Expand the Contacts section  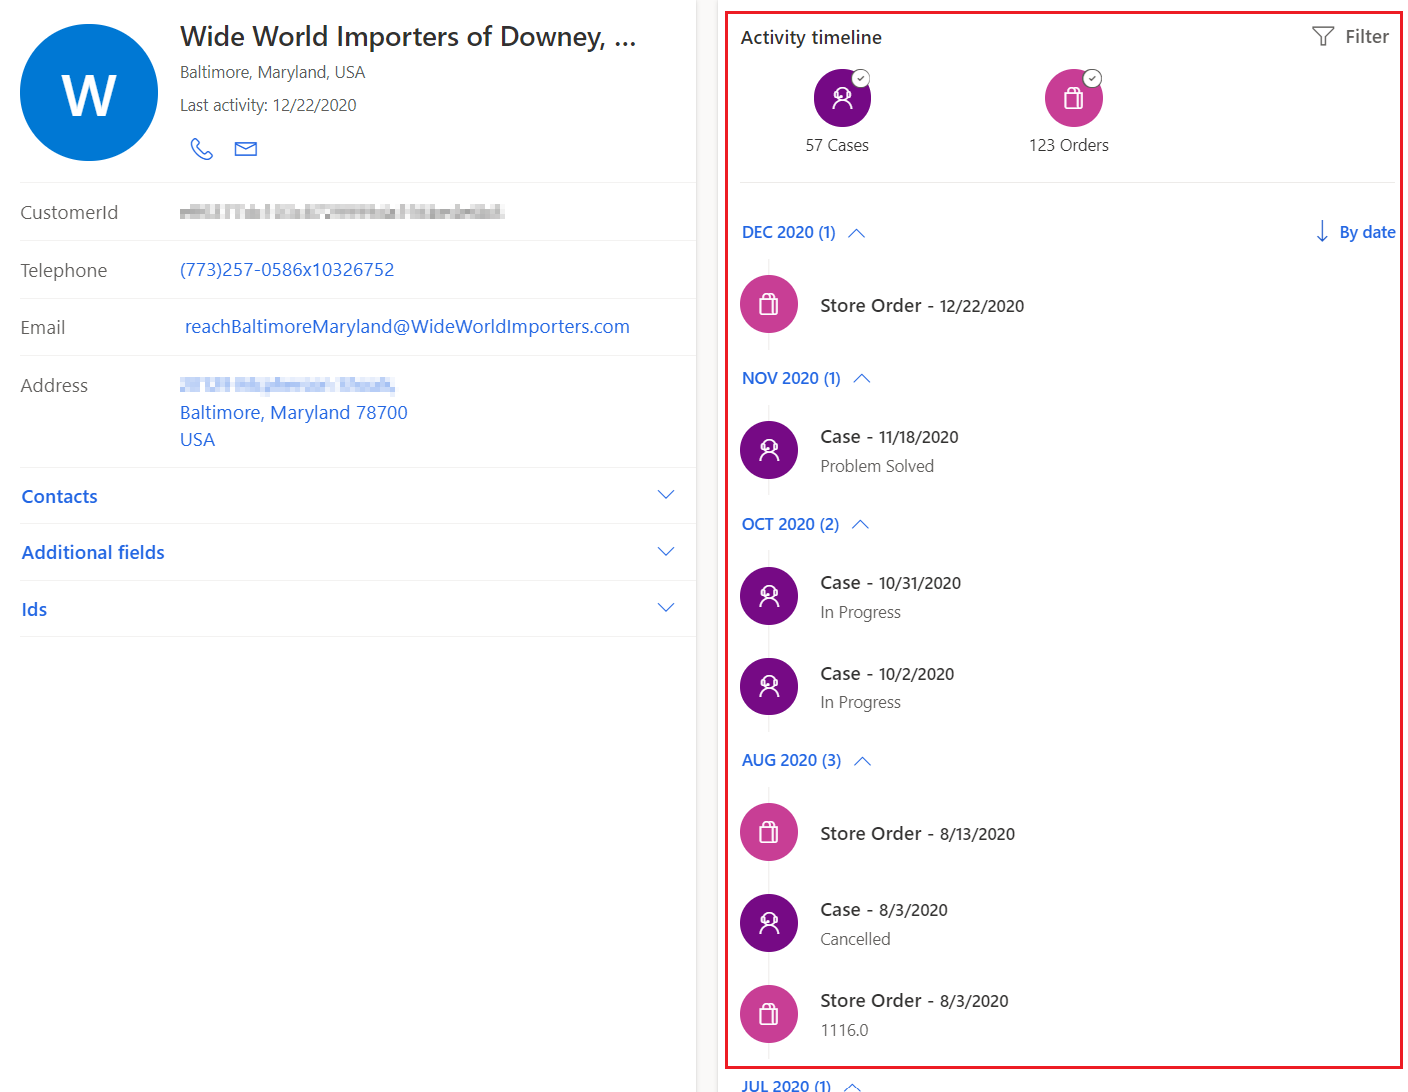(666, 494)
